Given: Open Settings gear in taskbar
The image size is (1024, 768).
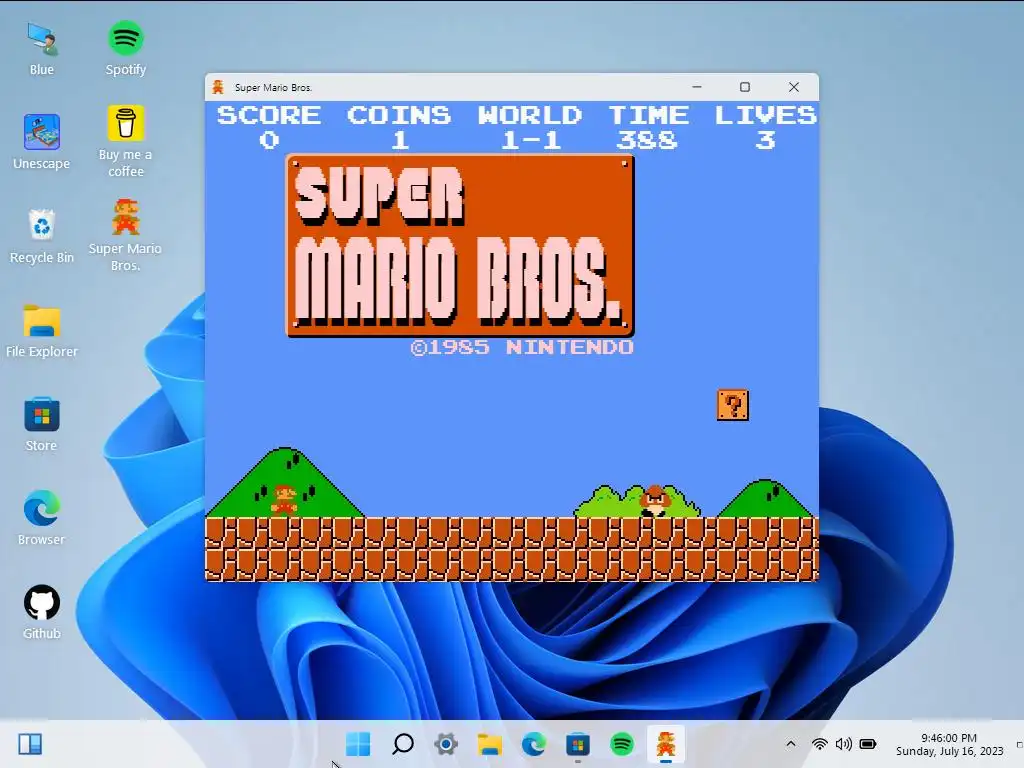Looking at the screenshot, I should point(446,744).
